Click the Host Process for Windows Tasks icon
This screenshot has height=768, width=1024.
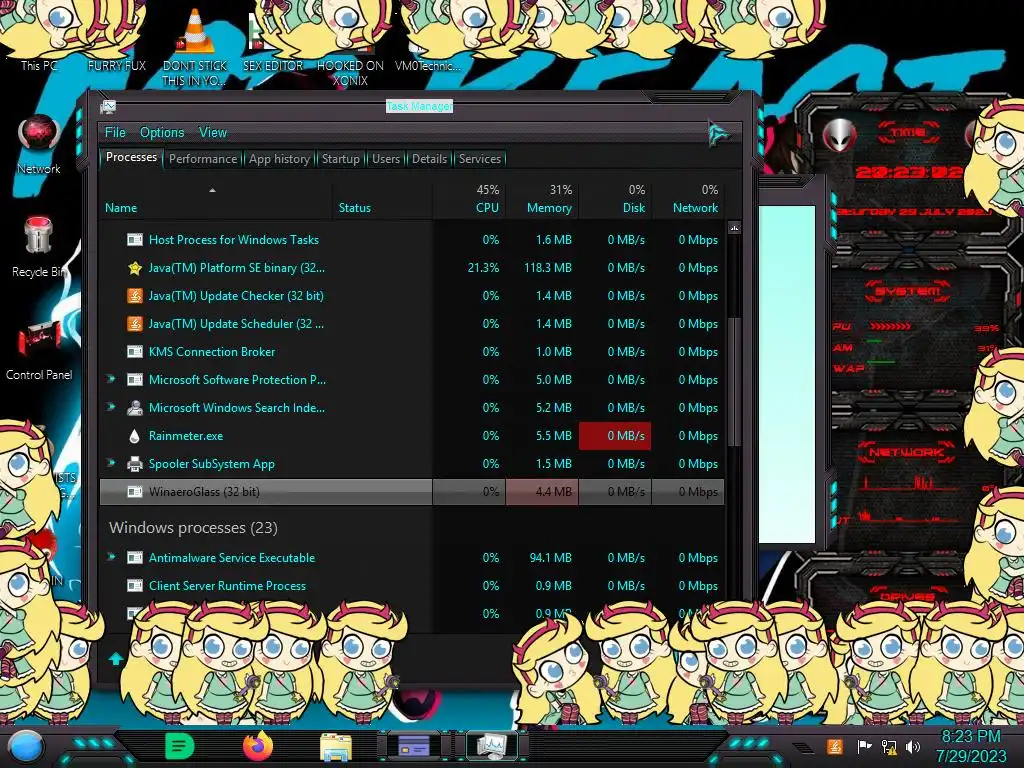pos(135,240)
